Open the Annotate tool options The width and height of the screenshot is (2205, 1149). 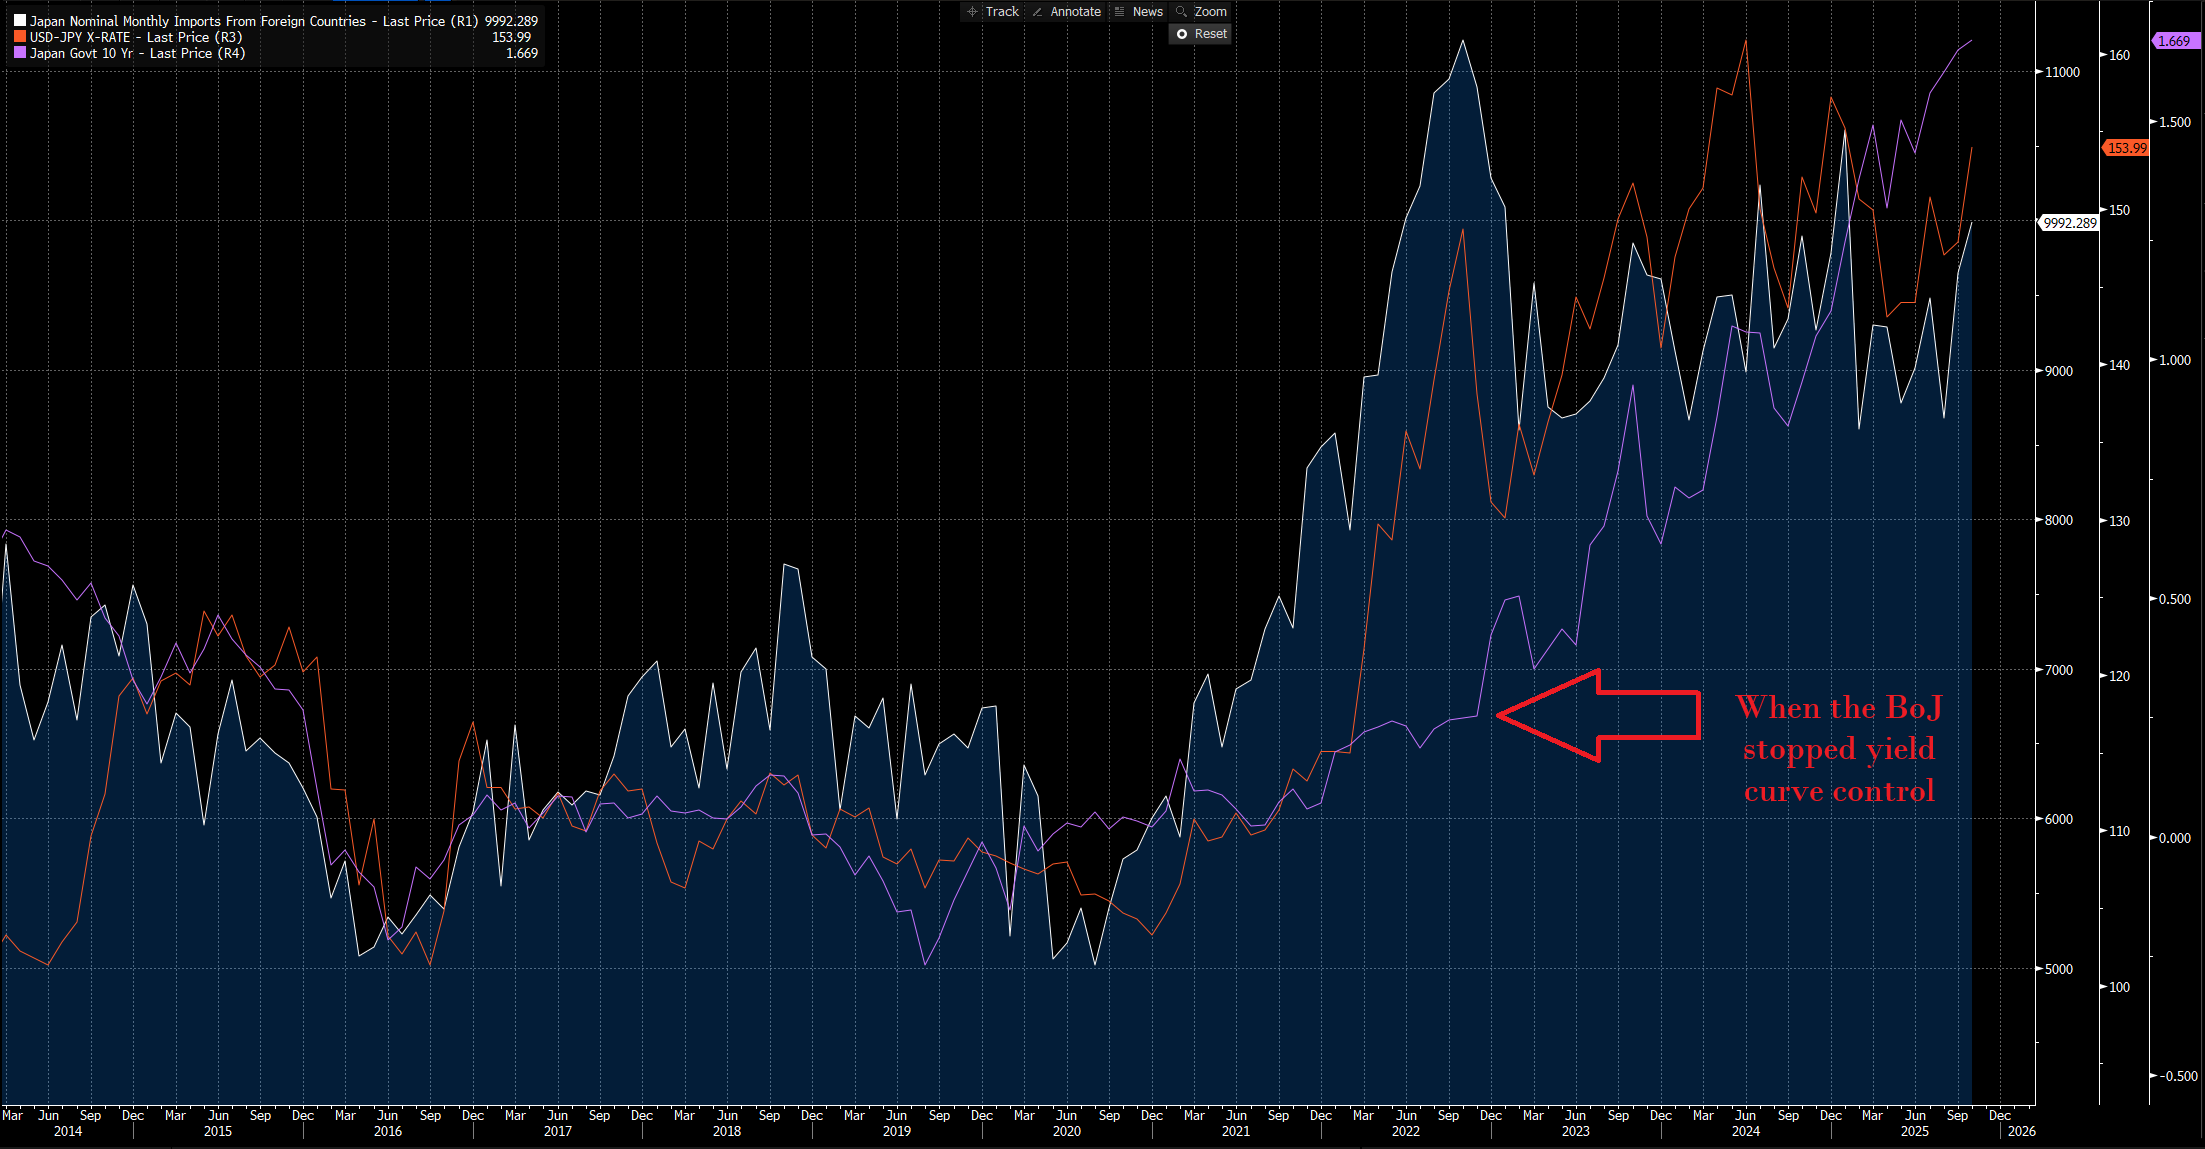(x=1075, y=11)
